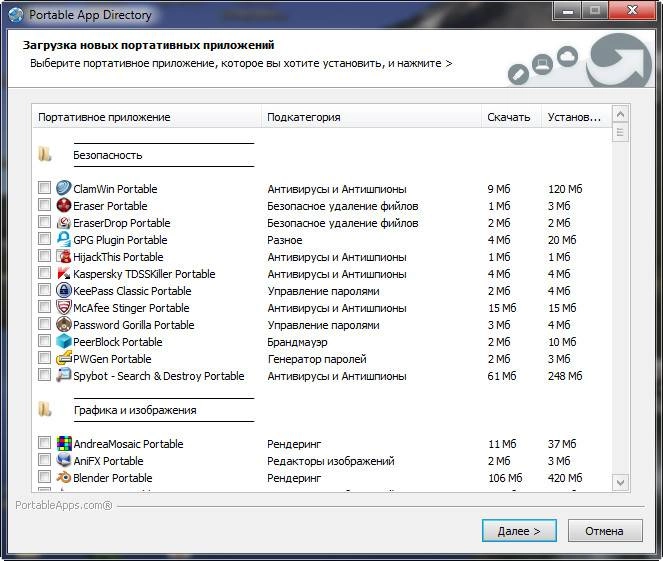Click the Eraser Portable red icon
The image size is (663, 561).
point(63,205)
